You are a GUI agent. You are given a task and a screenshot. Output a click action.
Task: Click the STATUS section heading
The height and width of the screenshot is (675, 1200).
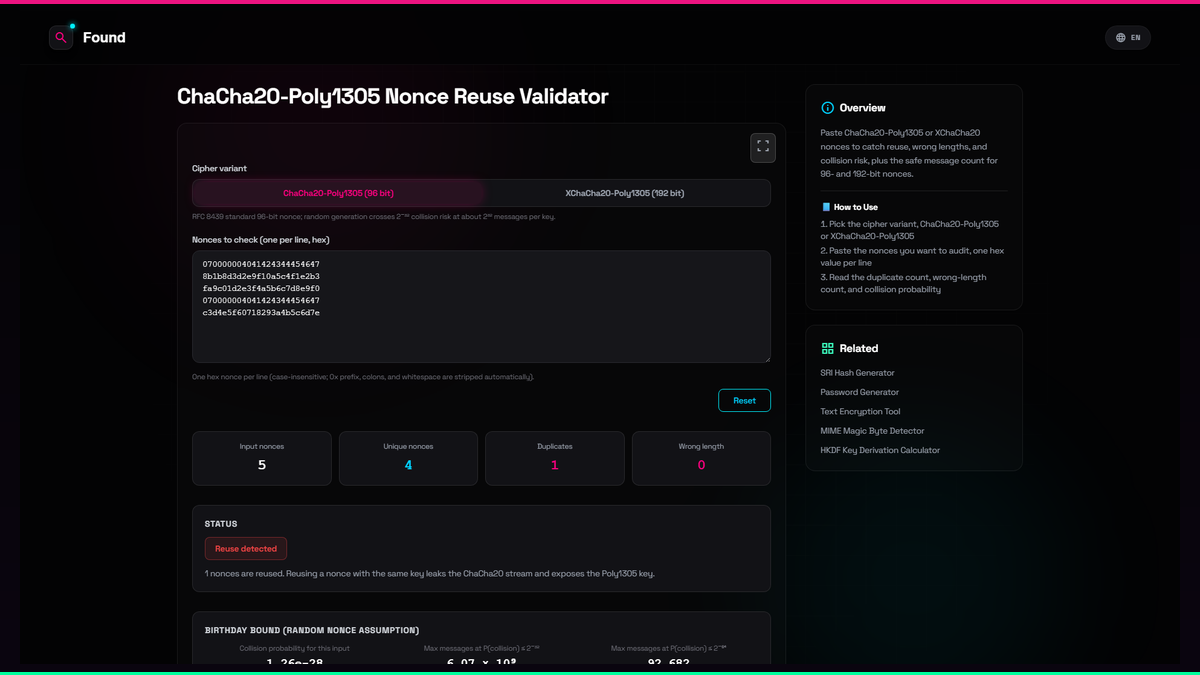pyautogui.click(x=221, y=524)
